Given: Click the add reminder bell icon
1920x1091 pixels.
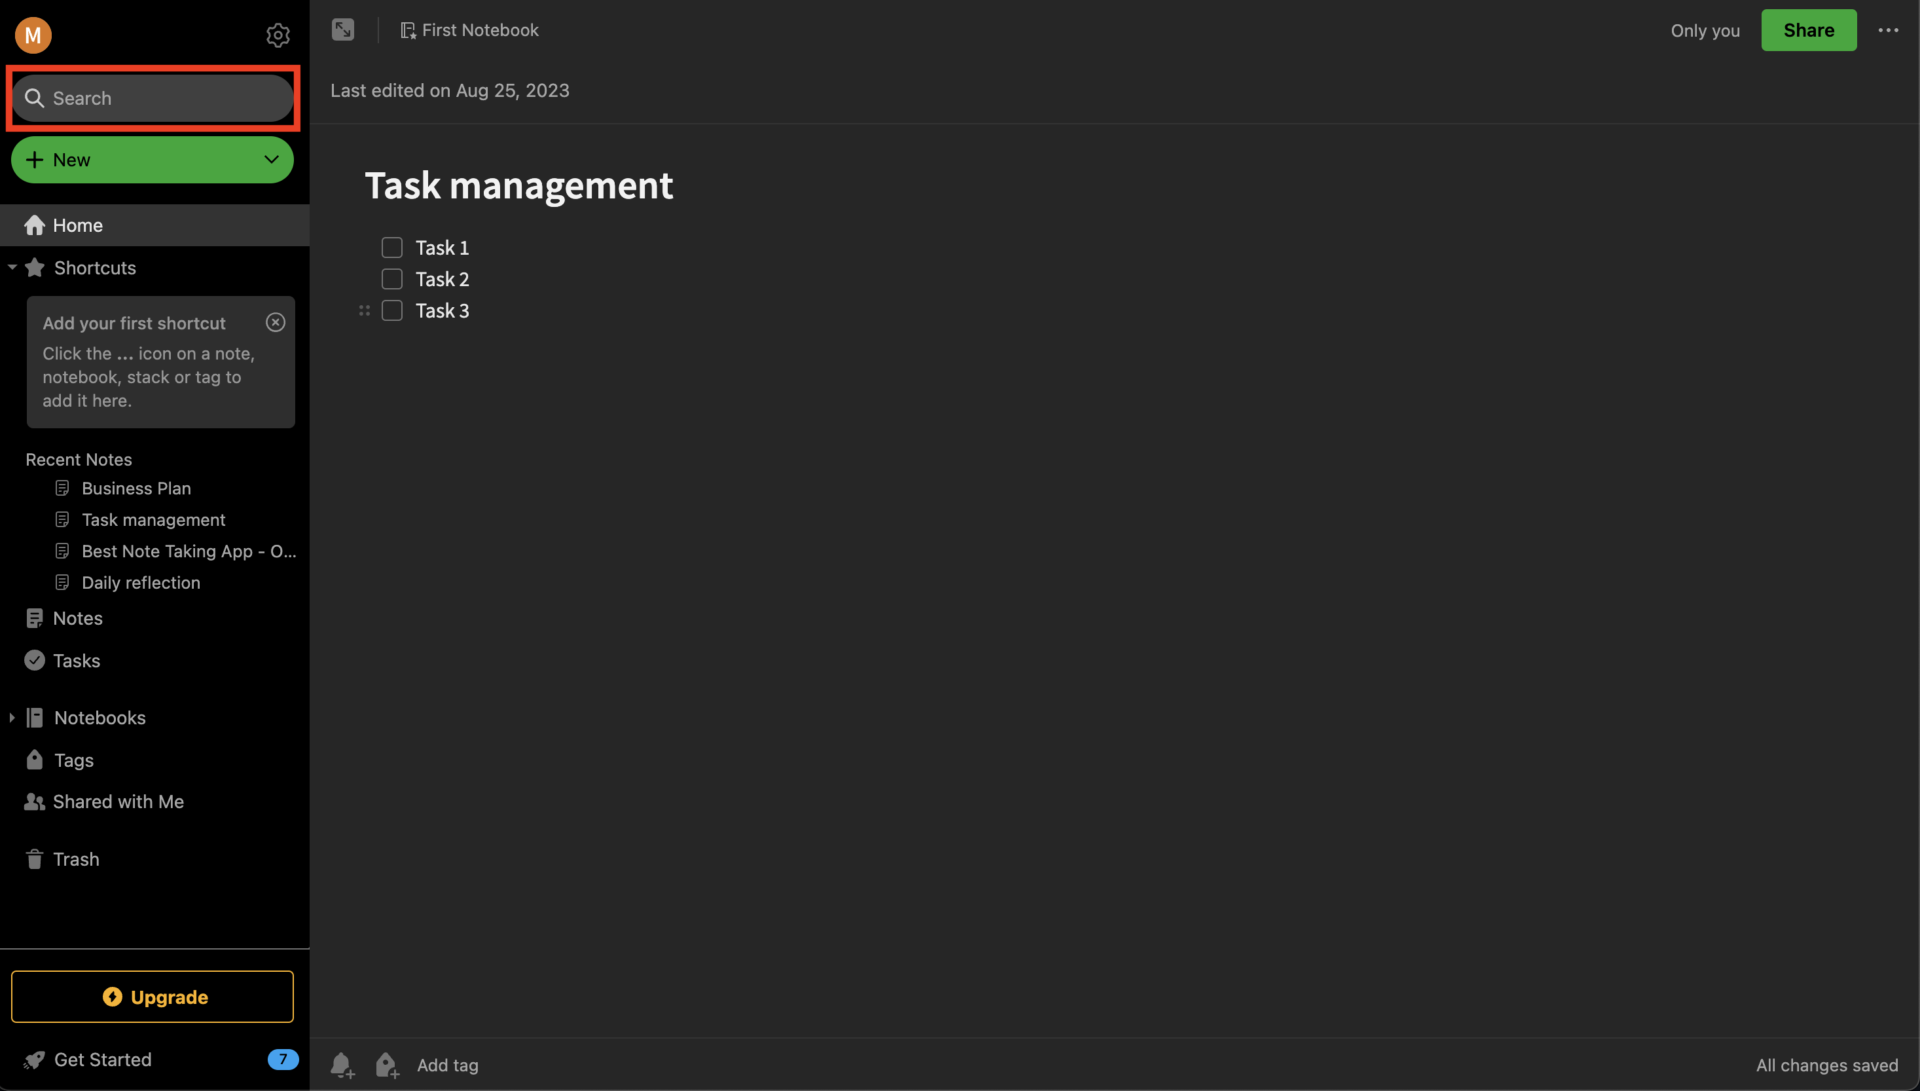Looking at the screenshot, I should [342, 1065].
